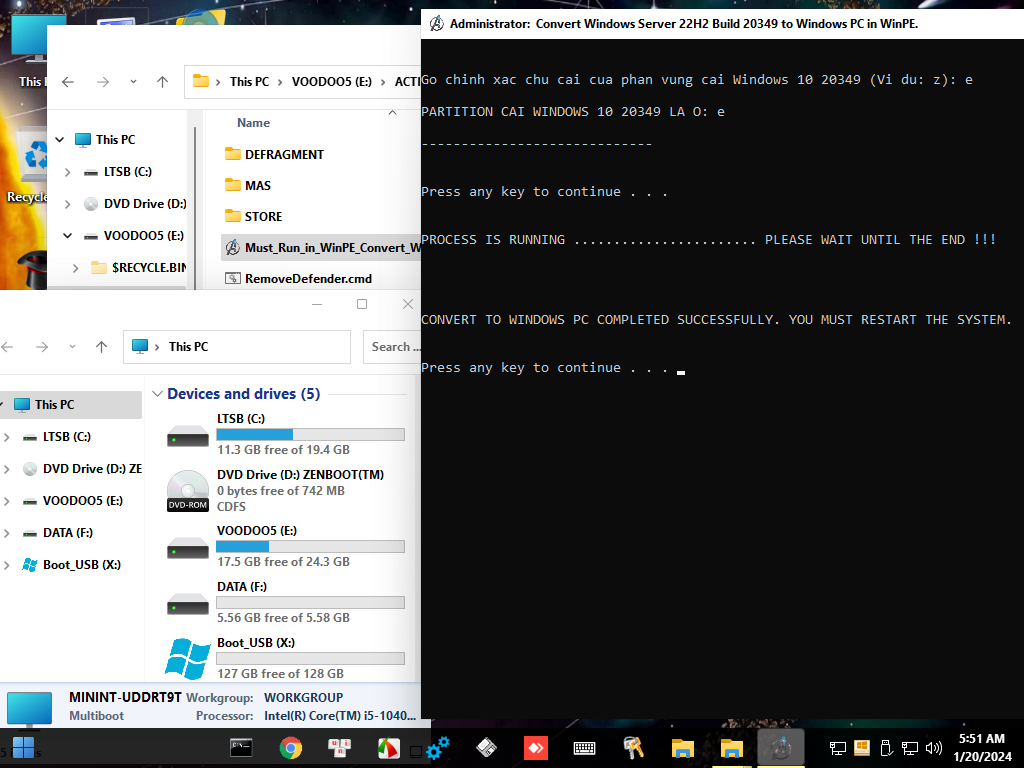This screenshot has width=1024, height=768.
Task: Open the This PC desktop icon
Action: pos(27,50)
